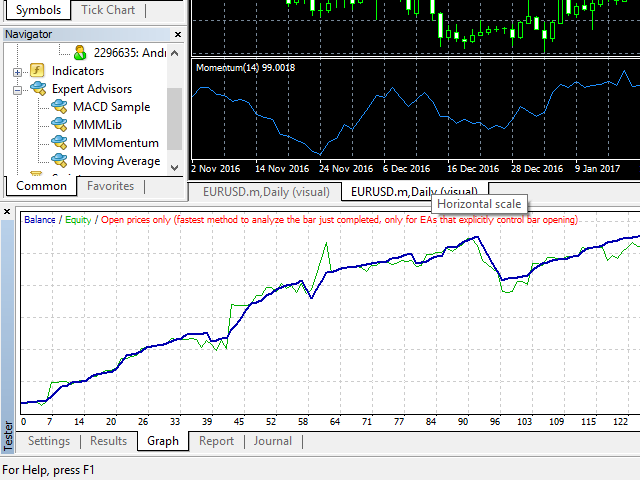Open the Journal tab in Tester
The image size is (640, 480).
tap(273, 441)
